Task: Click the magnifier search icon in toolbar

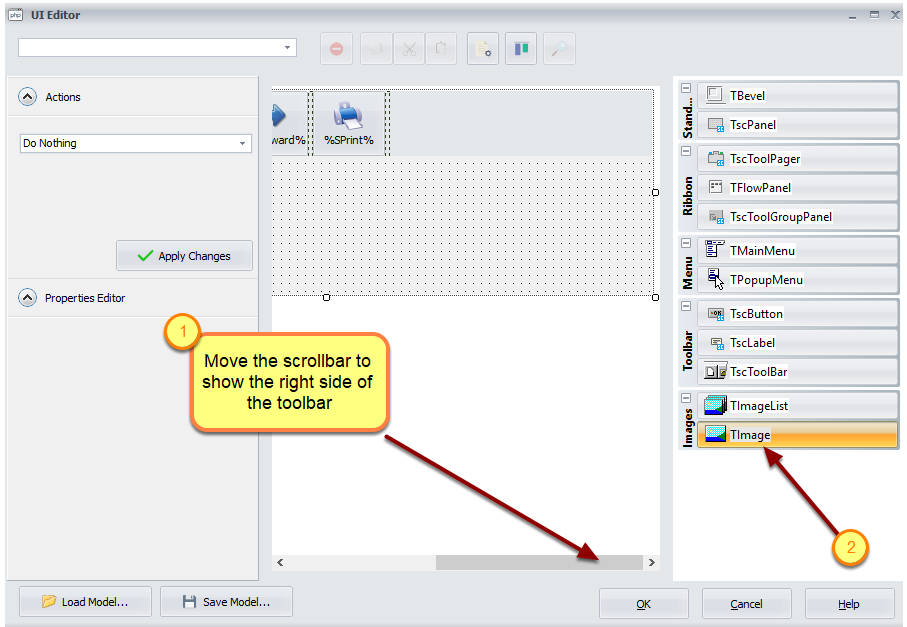Action: tap(559, 48)
